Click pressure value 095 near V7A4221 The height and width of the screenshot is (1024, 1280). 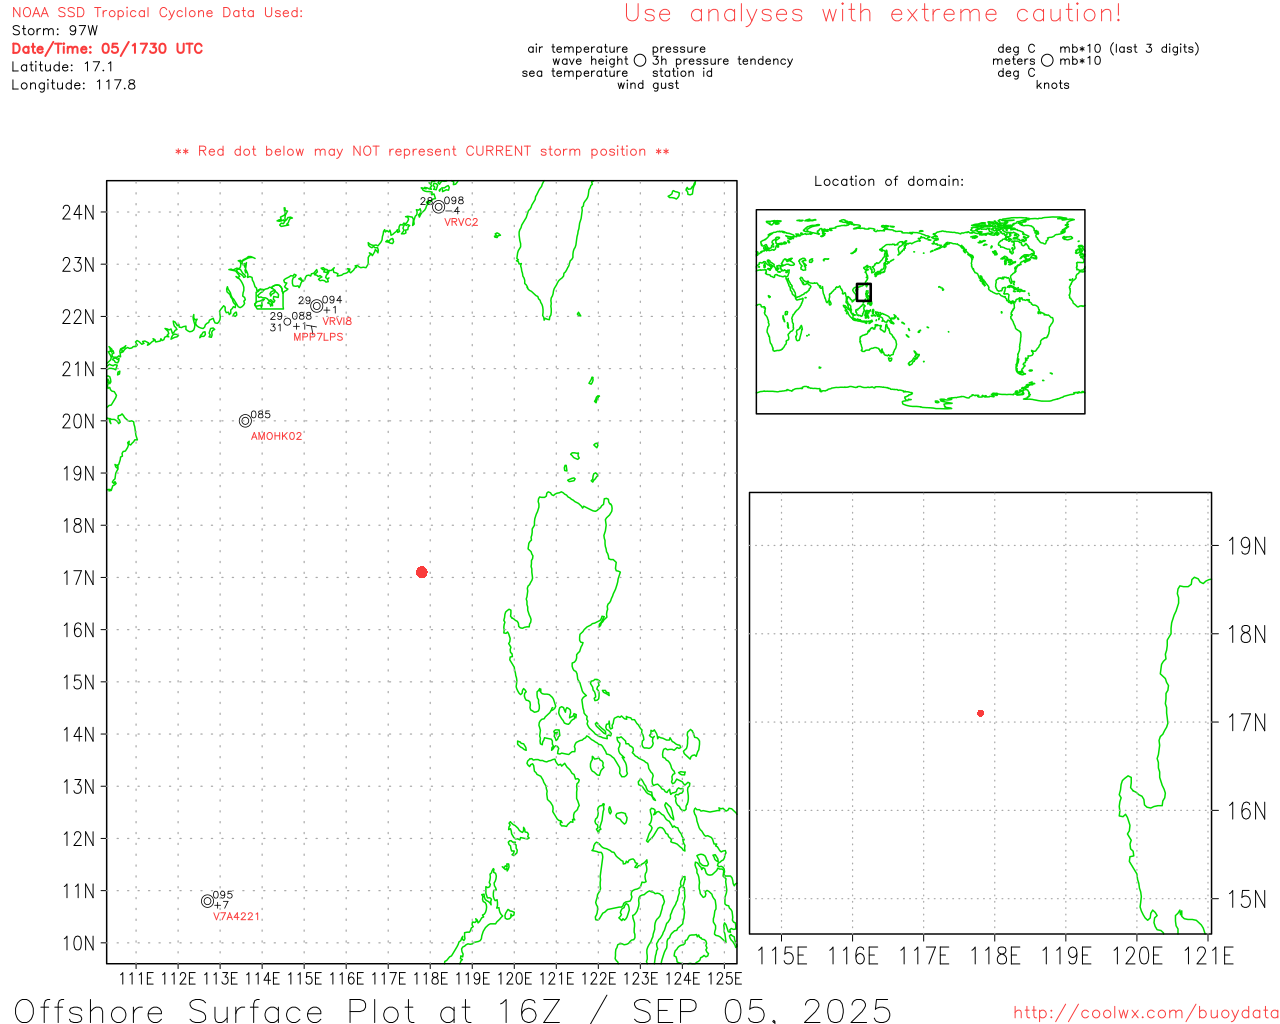(x=222, y=895)
